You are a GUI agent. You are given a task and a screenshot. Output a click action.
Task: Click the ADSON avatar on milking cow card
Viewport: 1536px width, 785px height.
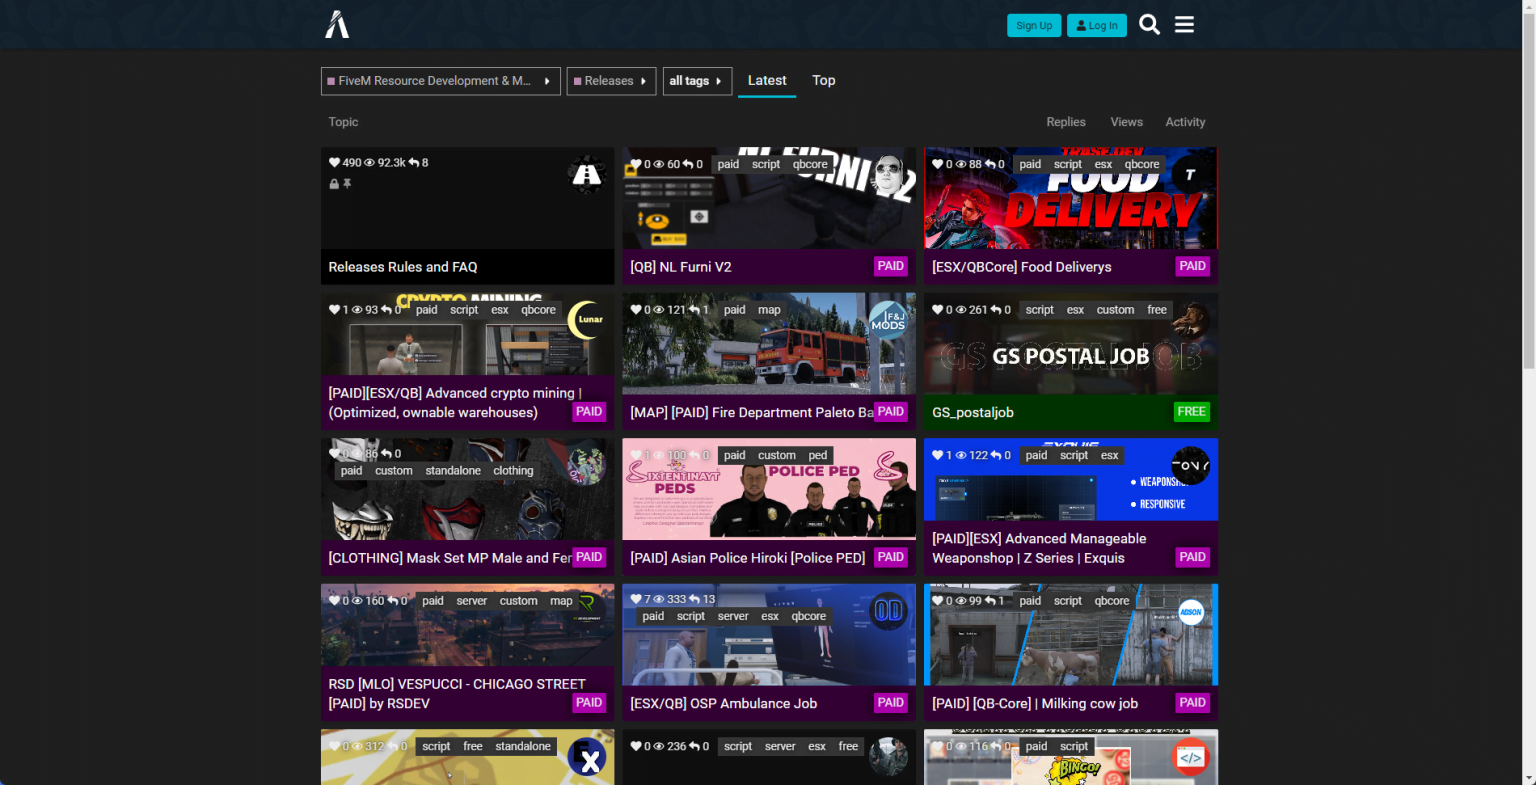click(x=1190, y=611)
